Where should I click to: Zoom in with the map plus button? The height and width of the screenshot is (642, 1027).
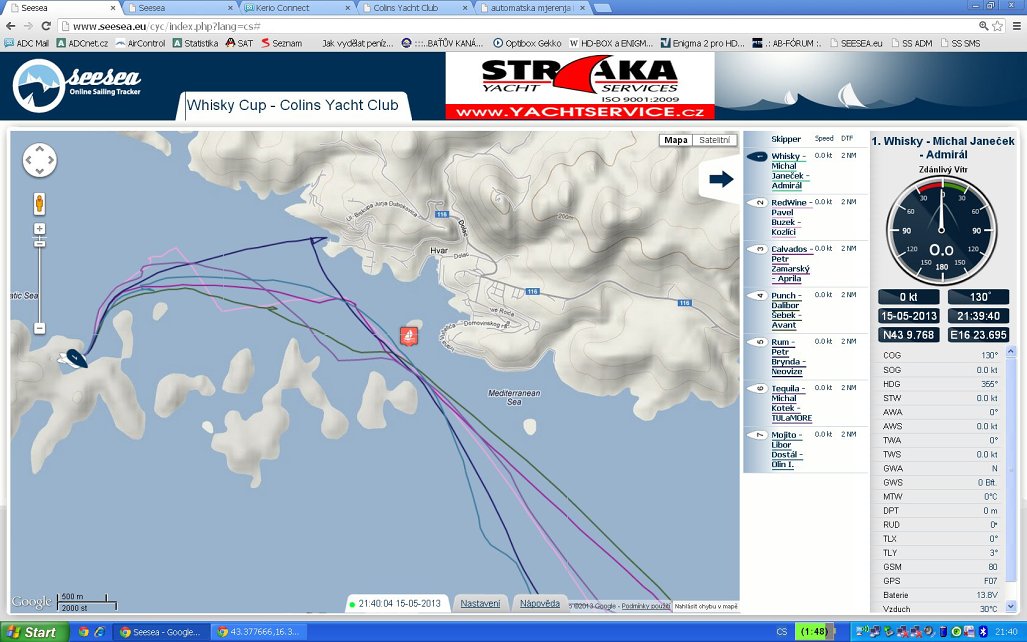(39, 229)
